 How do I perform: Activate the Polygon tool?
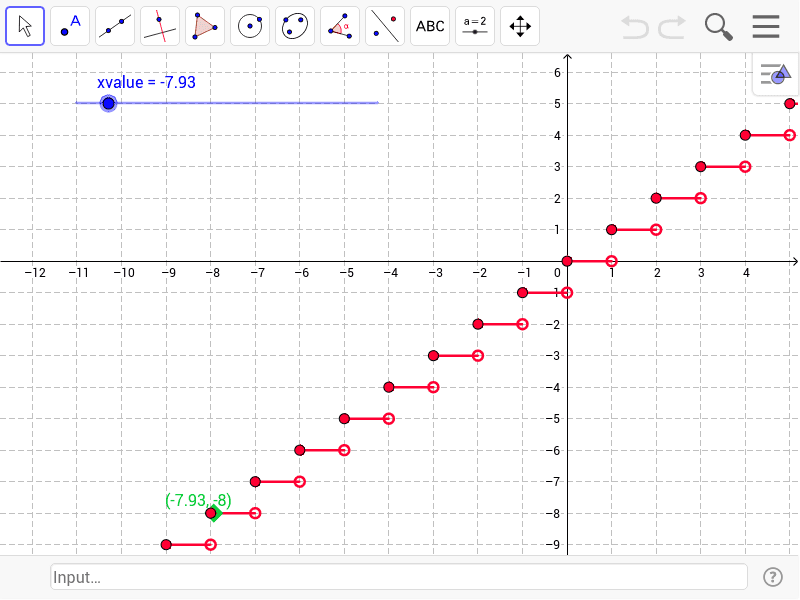pyautogui.click(x=205, y=26)
